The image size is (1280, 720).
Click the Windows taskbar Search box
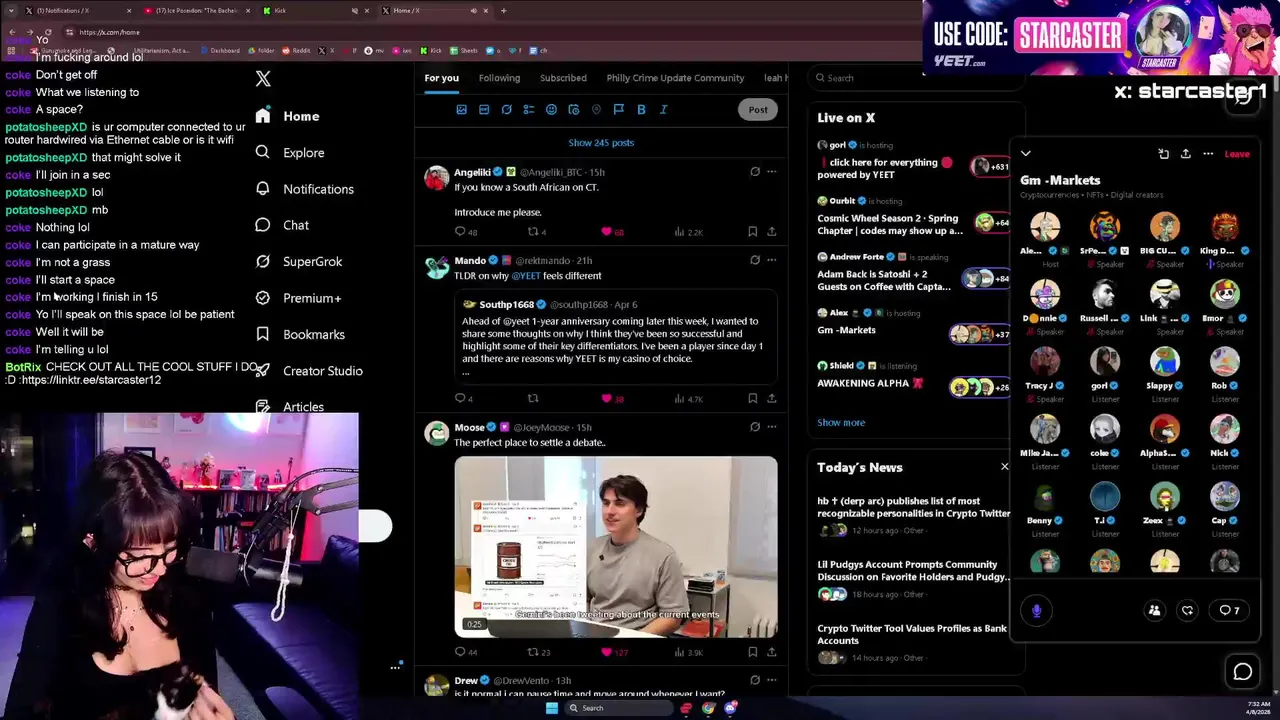(618, 708)
